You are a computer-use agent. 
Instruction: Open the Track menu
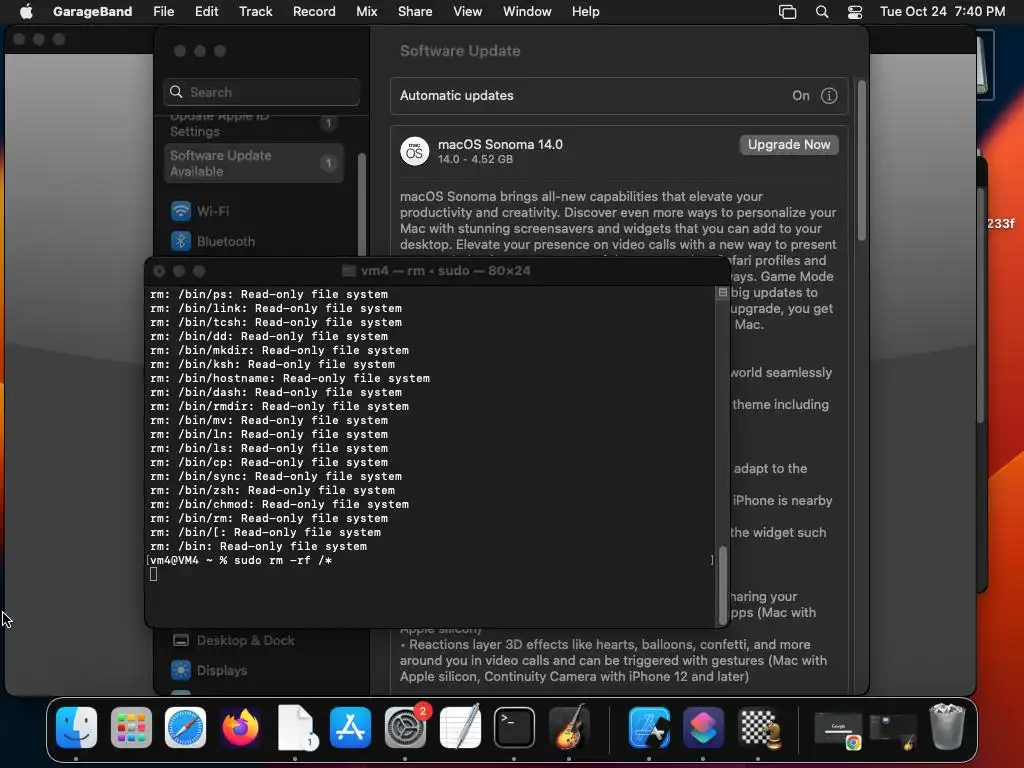(x=255, y=11)
